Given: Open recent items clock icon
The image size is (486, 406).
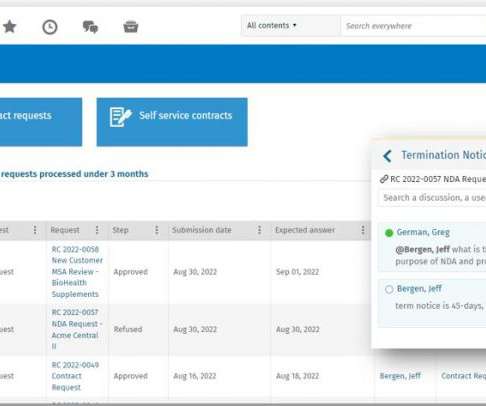Looking at the screenshot, I should coord(50,27).
